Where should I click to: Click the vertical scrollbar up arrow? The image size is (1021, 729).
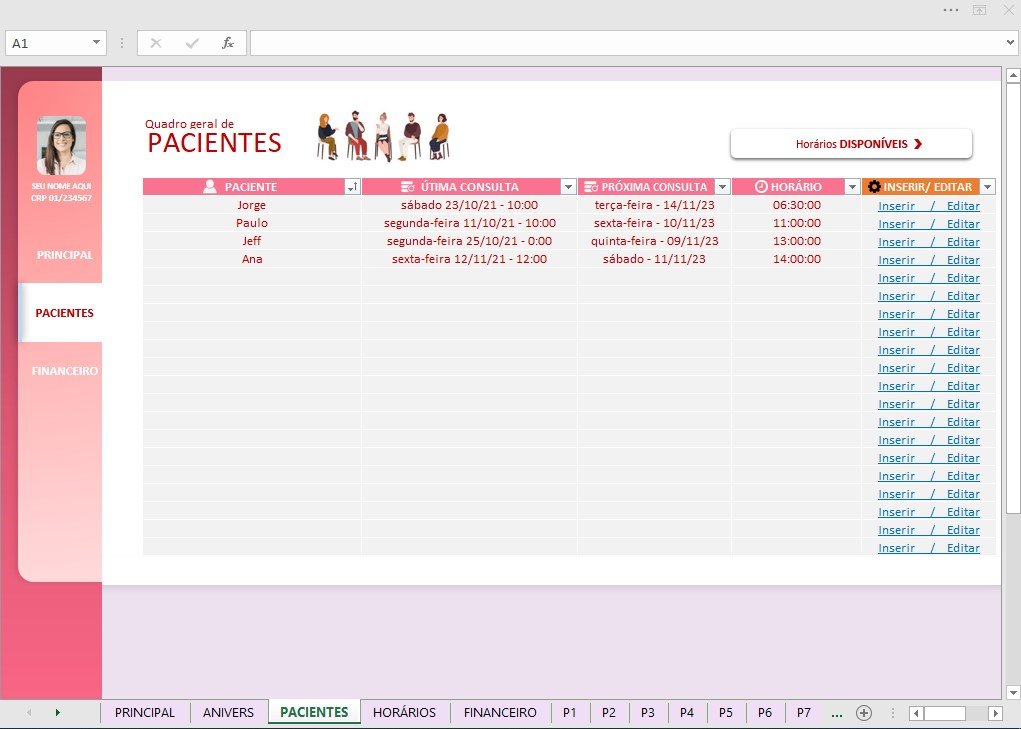1013,76
